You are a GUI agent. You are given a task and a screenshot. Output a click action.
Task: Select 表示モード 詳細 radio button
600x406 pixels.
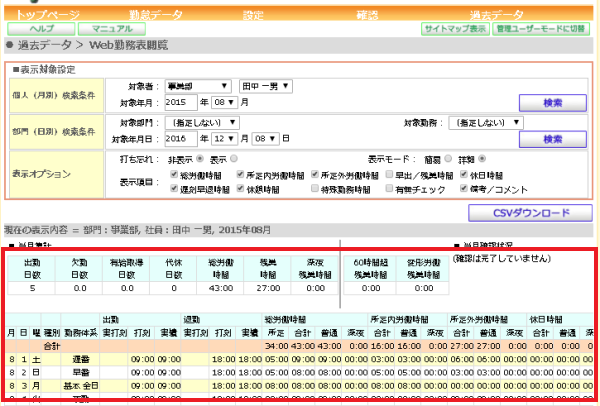(x=482, y=158)
